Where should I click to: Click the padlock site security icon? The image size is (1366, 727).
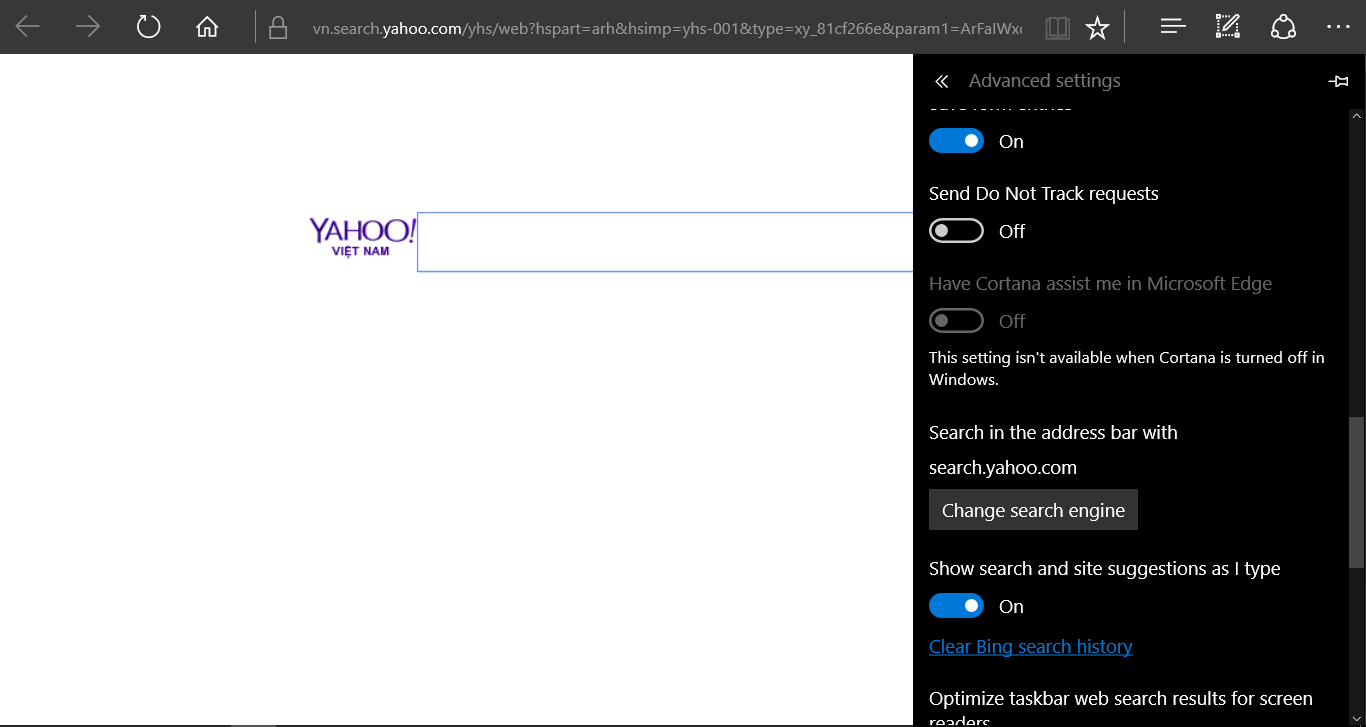(279, 27)
